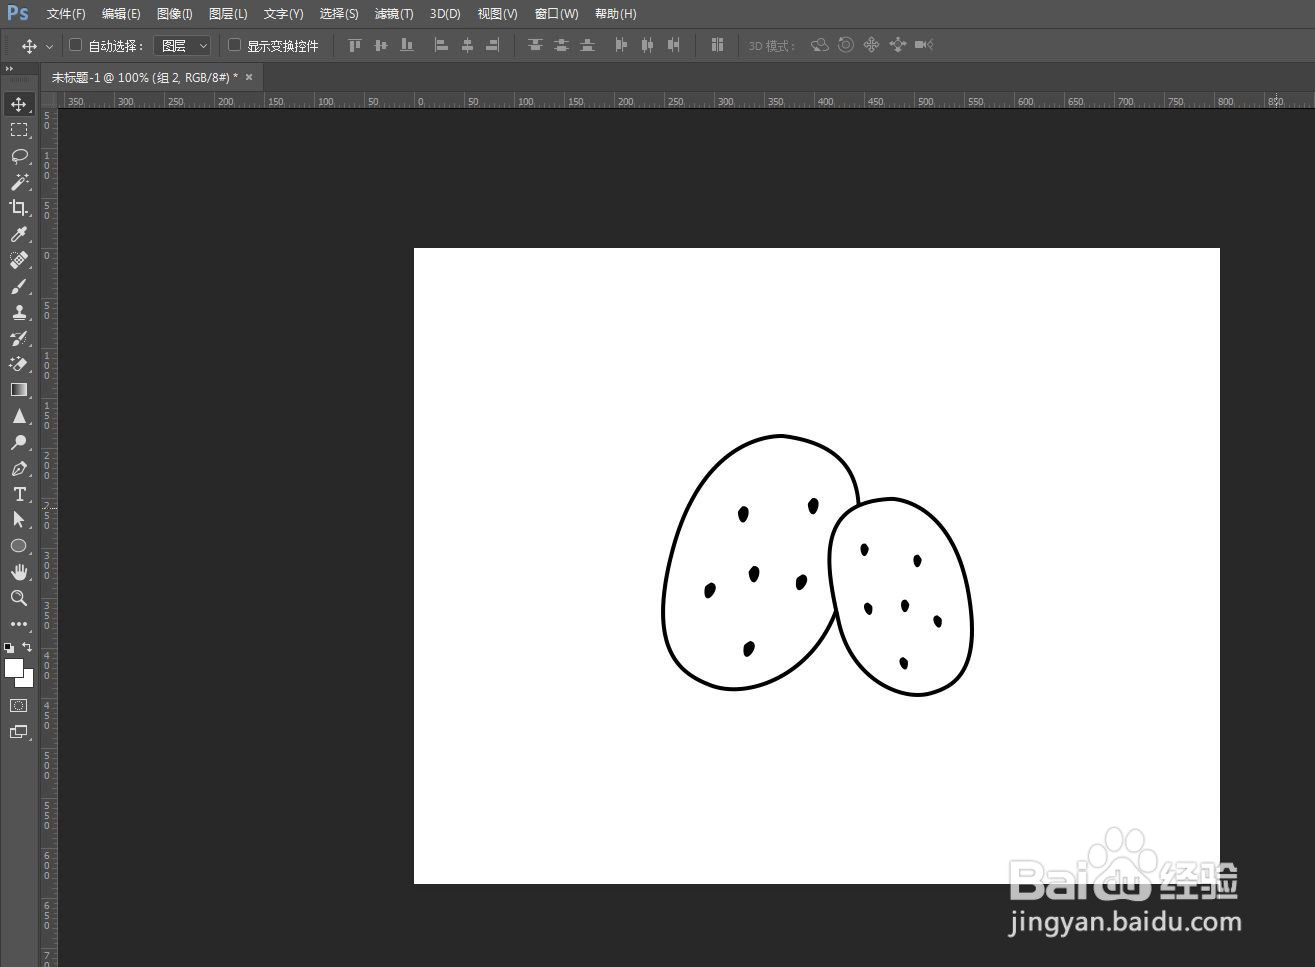Open the 3D(D) menu
Image resolution: width=1315 pixels, height=967 pixels.
click(445, 14)
